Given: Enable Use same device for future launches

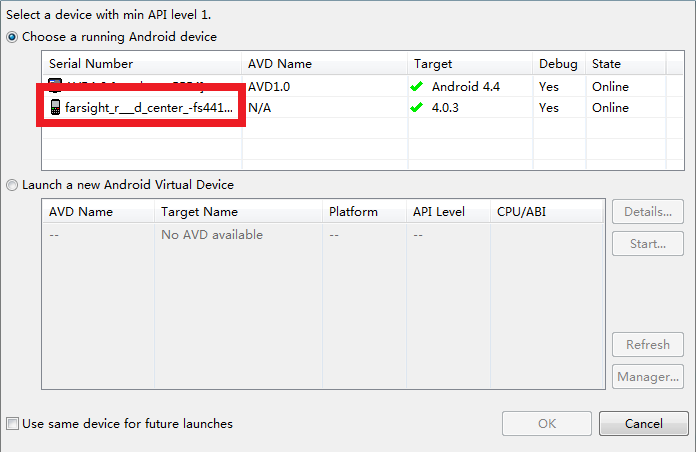Looking at the screenshot, I should pos(12,424).
